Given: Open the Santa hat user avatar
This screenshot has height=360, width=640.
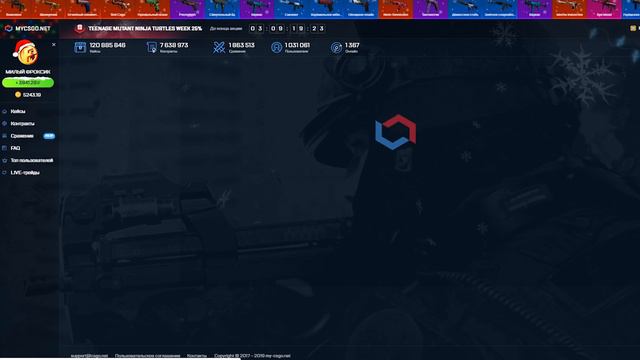Looking at the screenshot, I should pos(26,53).
